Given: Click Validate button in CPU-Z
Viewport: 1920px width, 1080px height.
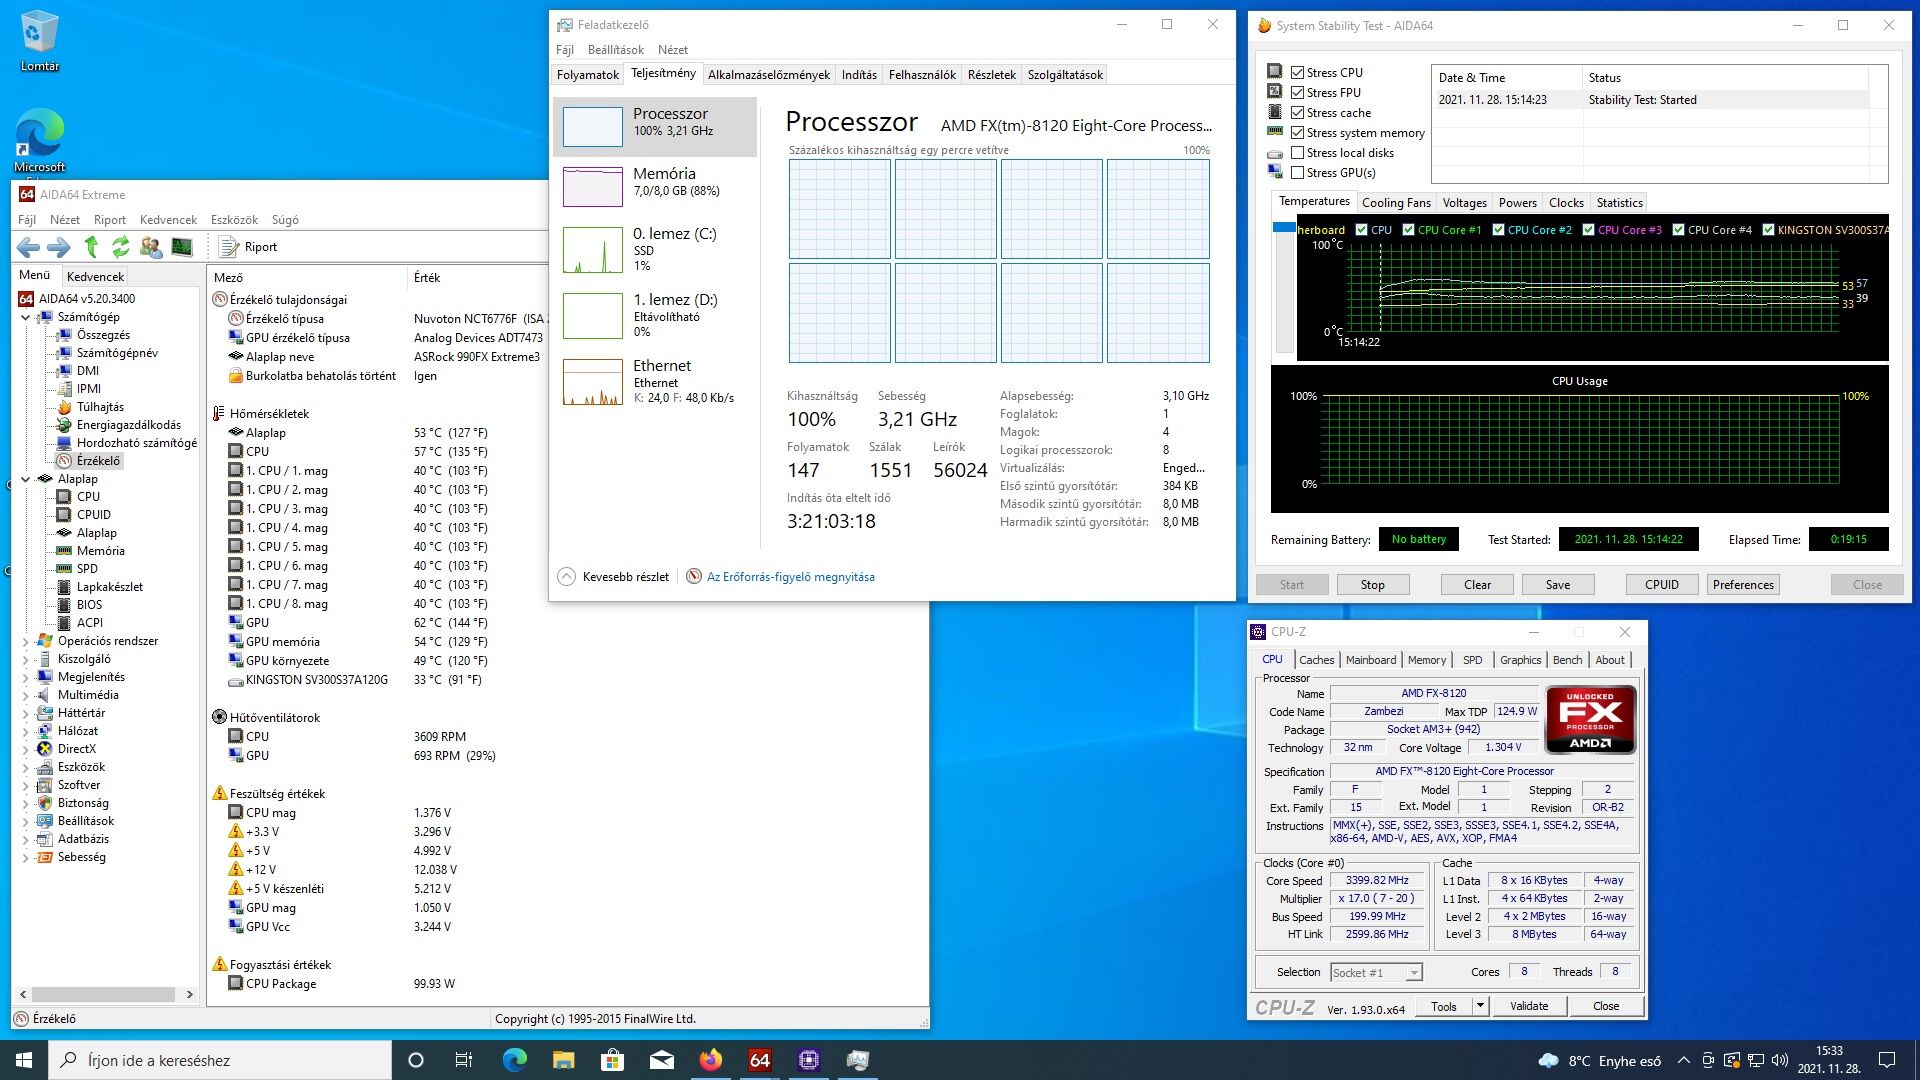Looking at the screenshot, I should [1528, 1006].
